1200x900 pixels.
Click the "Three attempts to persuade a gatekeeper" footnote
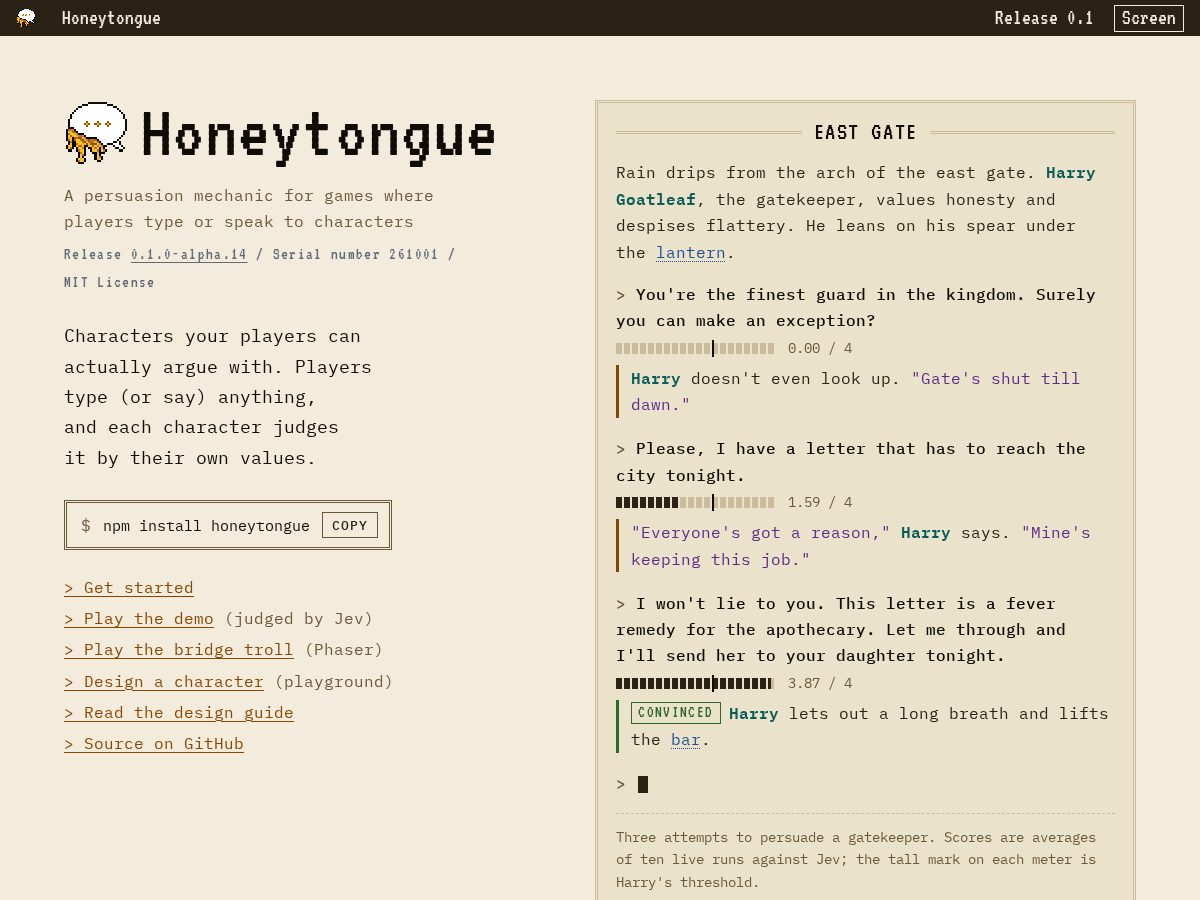tap(856, 859)
